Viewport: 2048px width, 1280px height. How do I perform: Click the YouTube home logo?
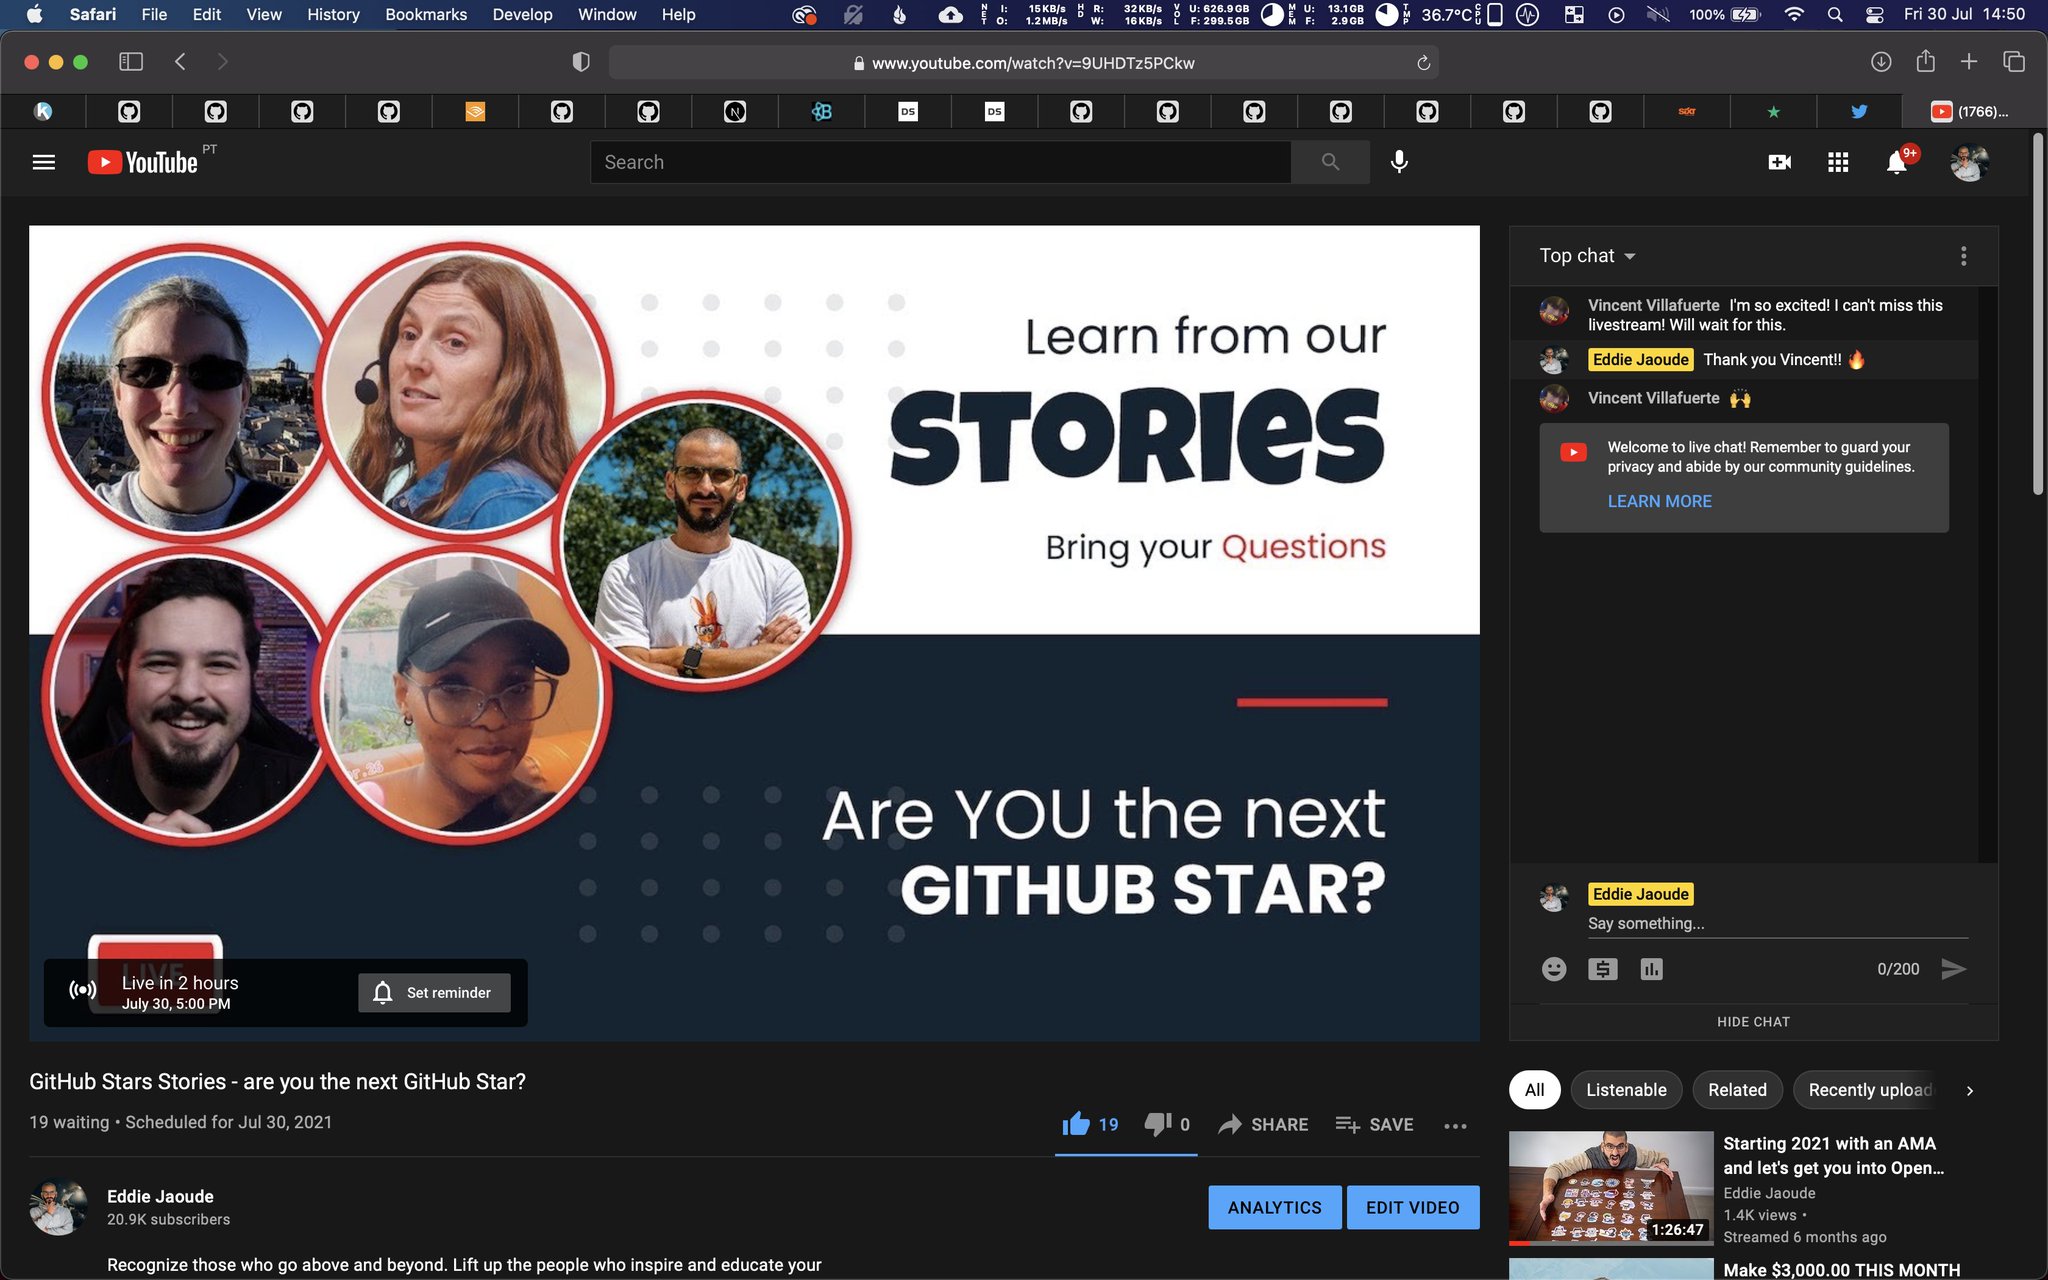(146, 161)
